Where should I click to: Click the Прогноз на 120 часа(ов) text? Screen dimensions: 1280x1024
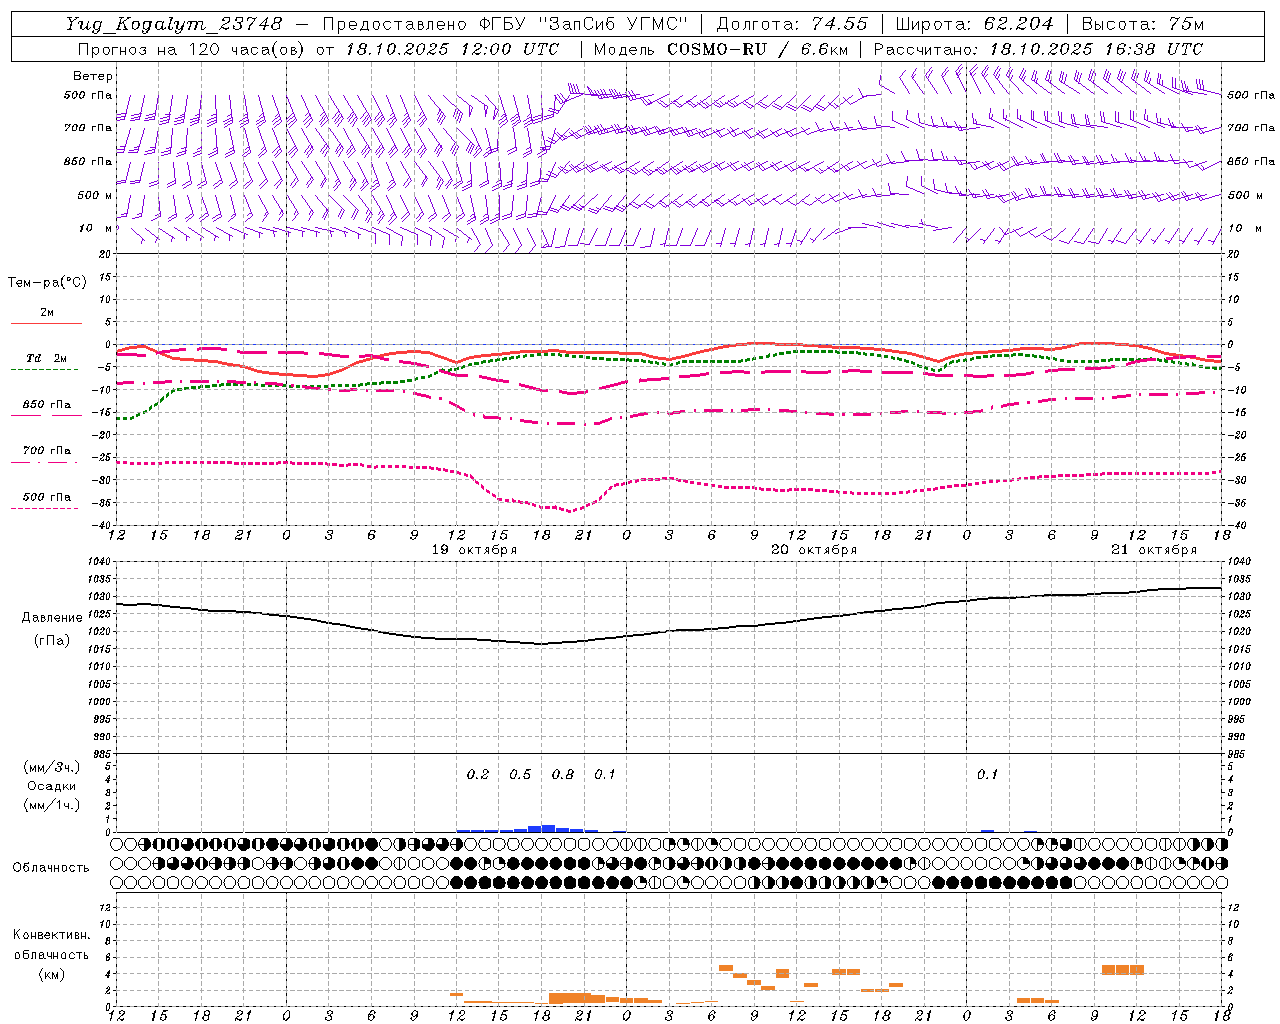pyautogui.click(x=192, y=49)
